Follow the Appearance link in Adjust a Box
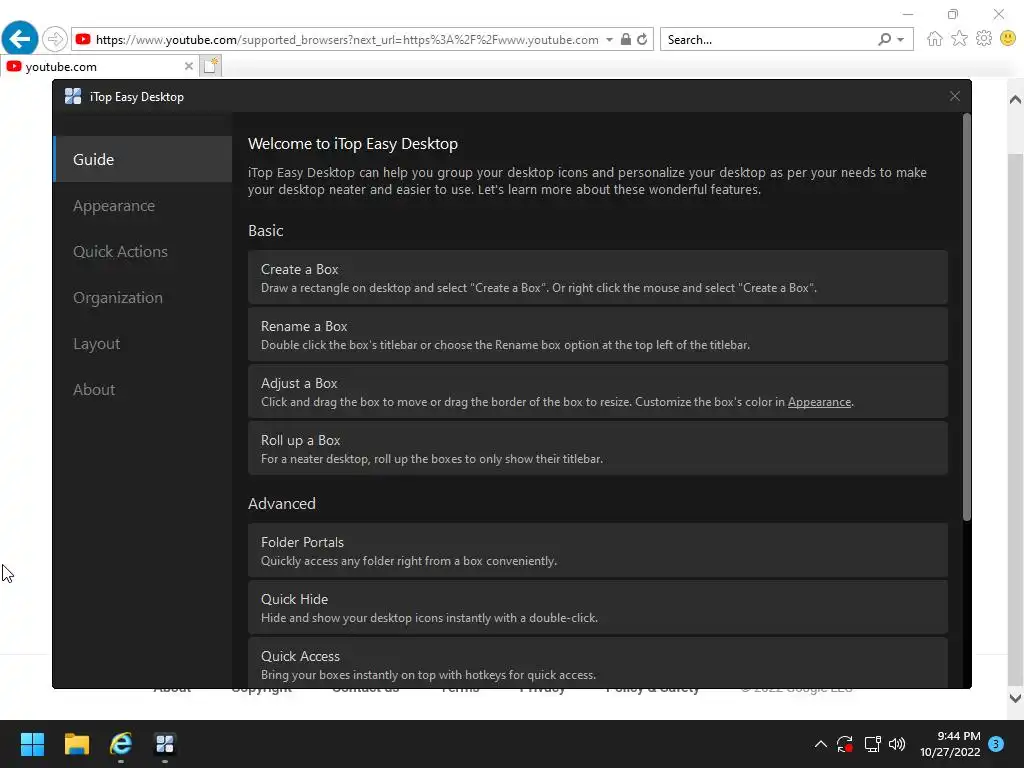 pos(819,402)
